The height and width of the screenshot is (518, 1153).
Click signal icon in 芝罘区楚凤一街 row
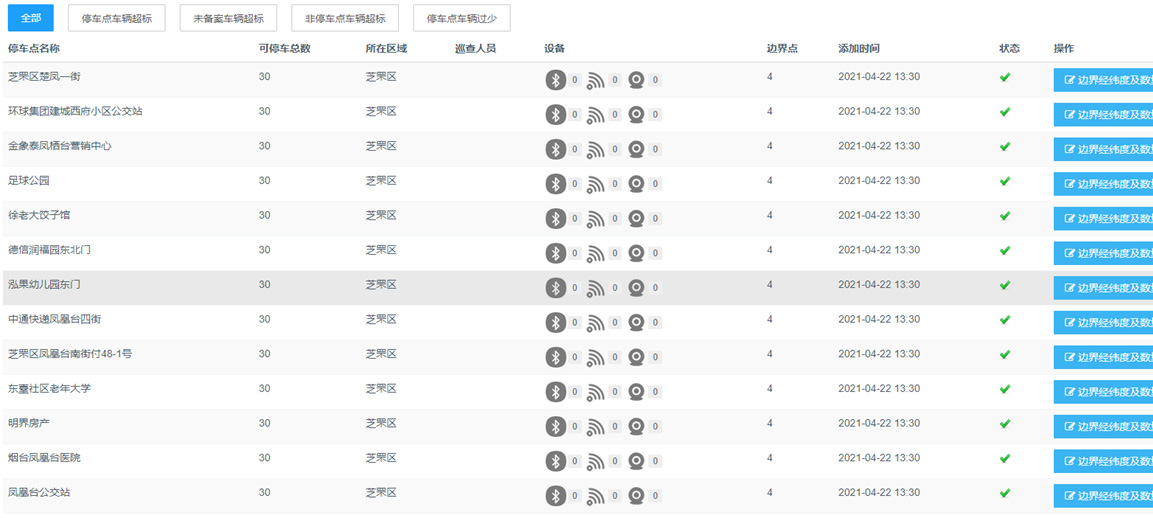tap(596, 80)
